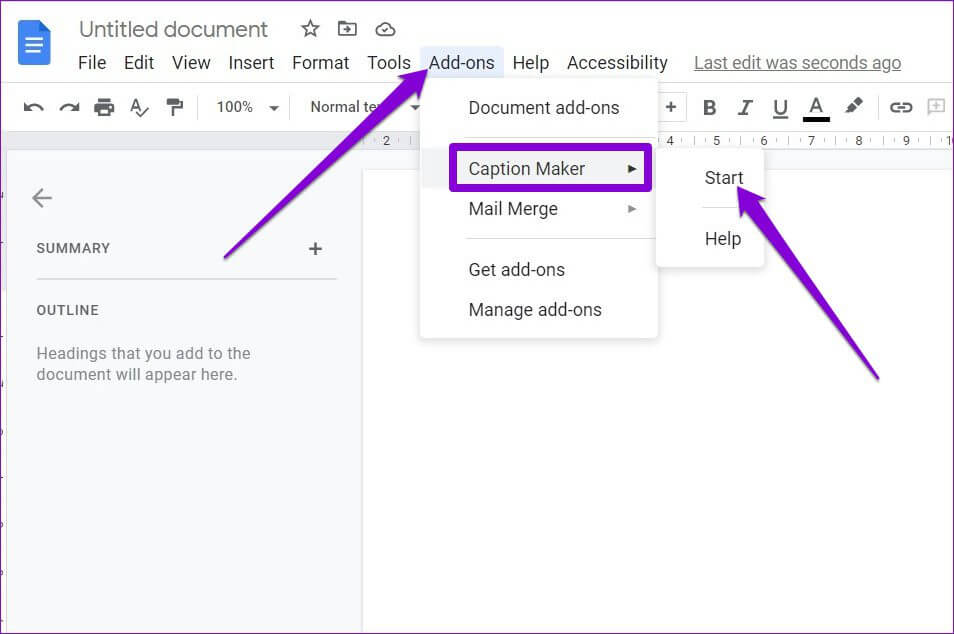The image size is (954, 634).
Task: Select the Paint format tool
Action: click(175, 107)
